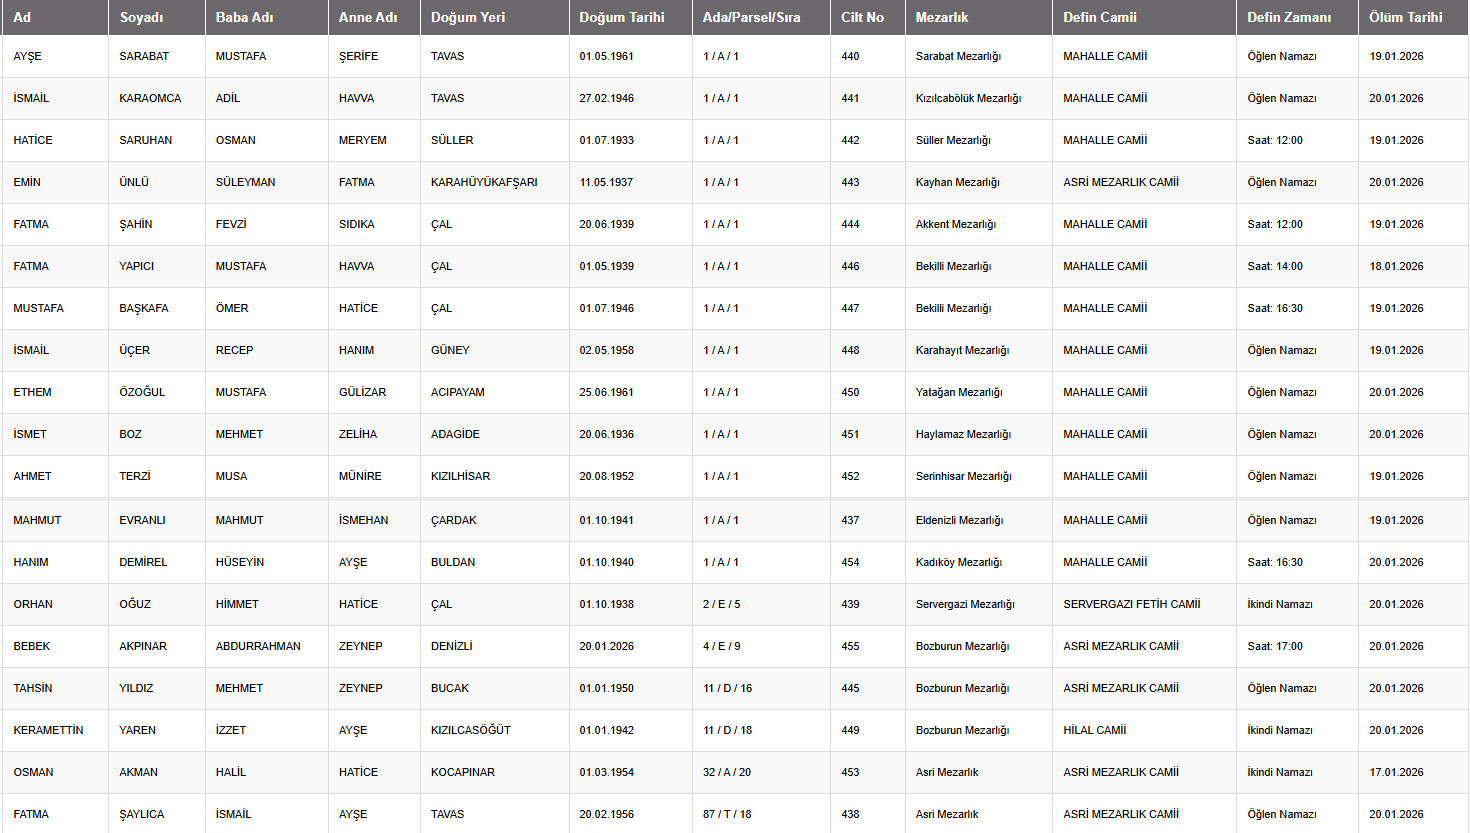Select the Kızılcabölük Mezarlığı cell

pos(968,98)
